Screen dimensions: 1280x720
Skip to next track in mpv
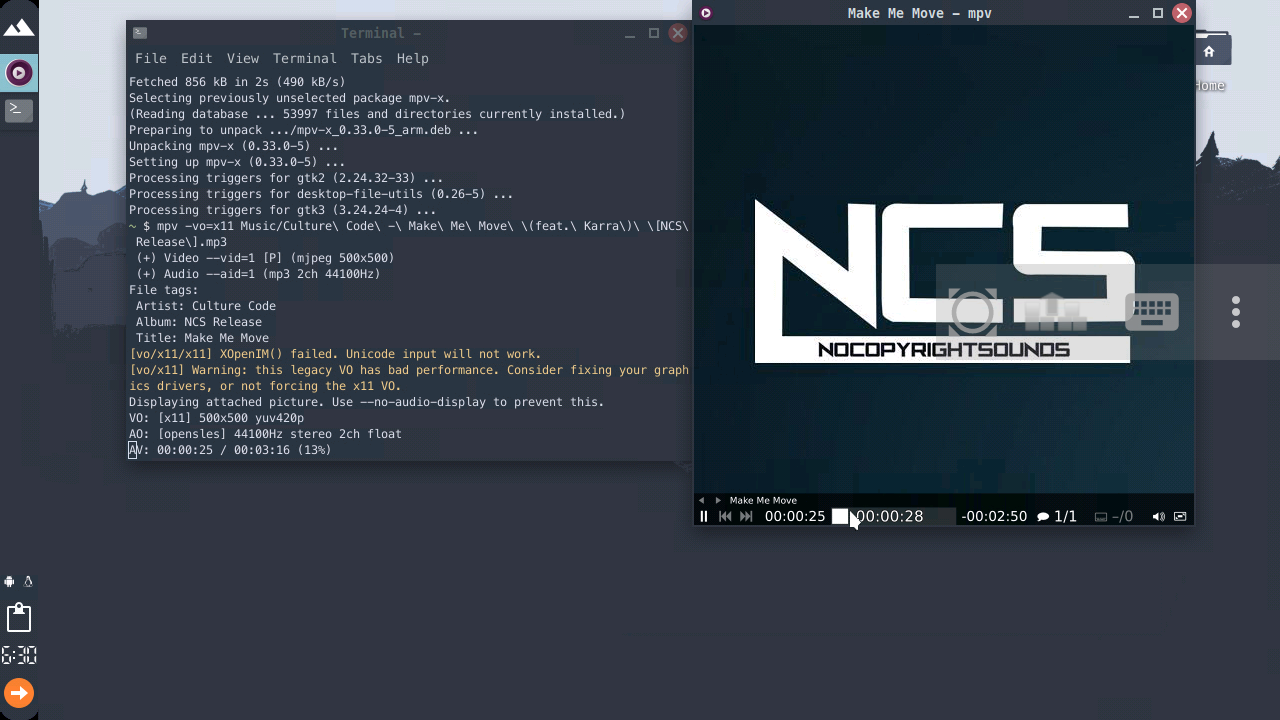[x=746, y=516]
